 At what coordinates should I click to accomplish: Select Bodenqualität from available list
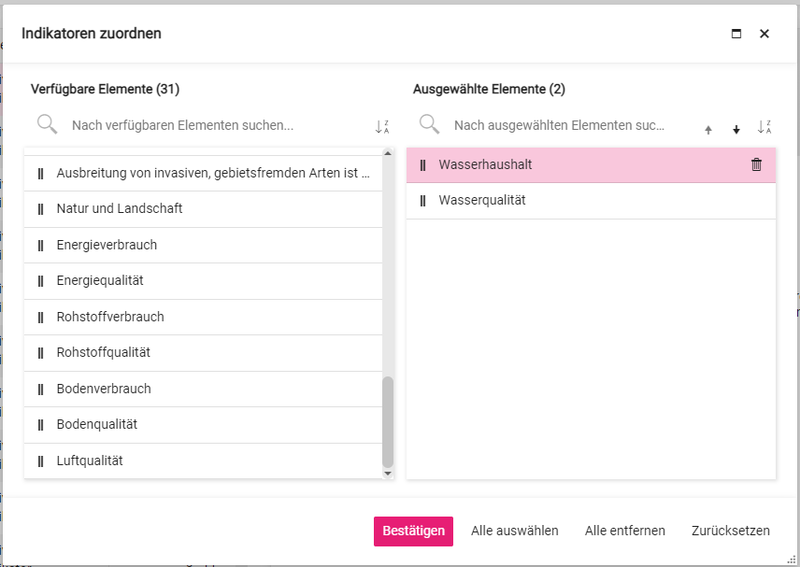point(97,425)
